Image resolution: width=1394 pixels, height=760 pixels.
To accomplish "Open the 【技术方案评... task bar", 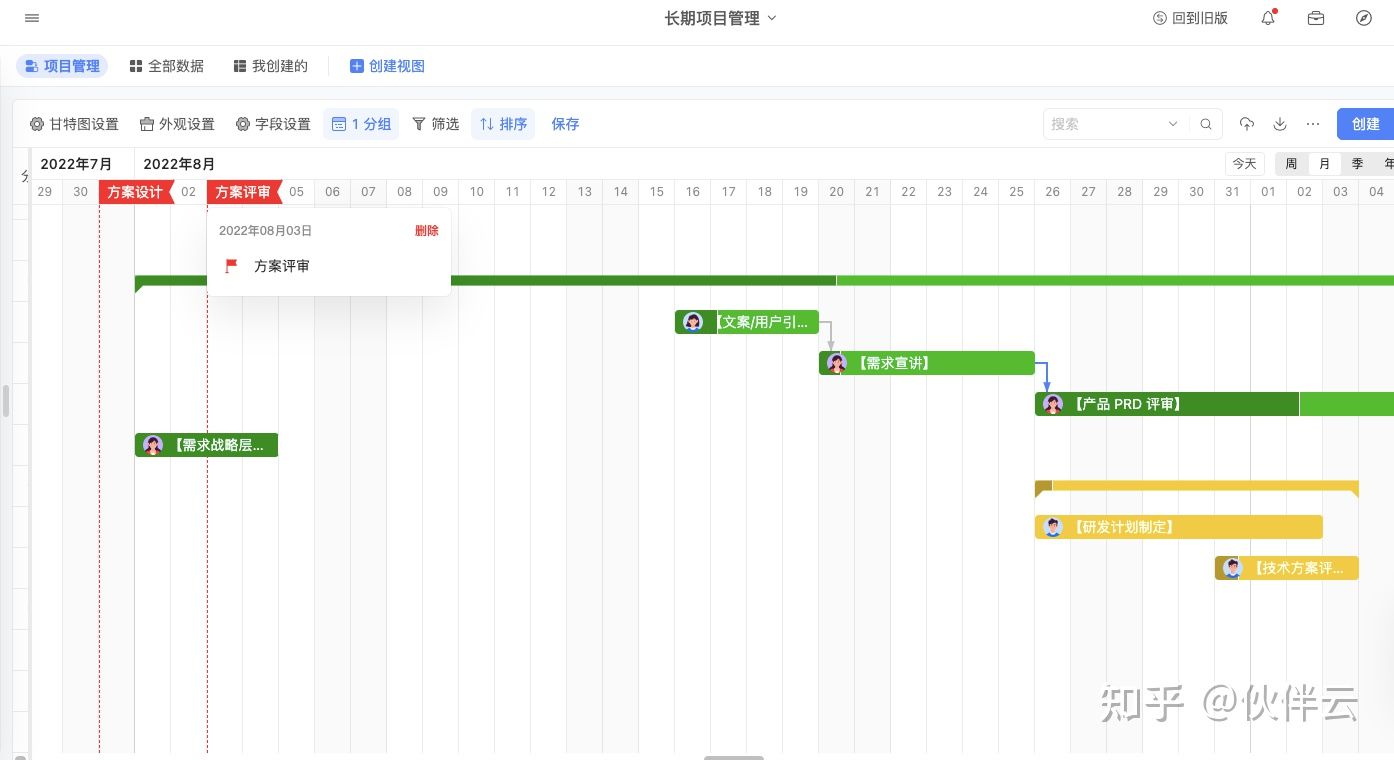I will coord(1287,568).
